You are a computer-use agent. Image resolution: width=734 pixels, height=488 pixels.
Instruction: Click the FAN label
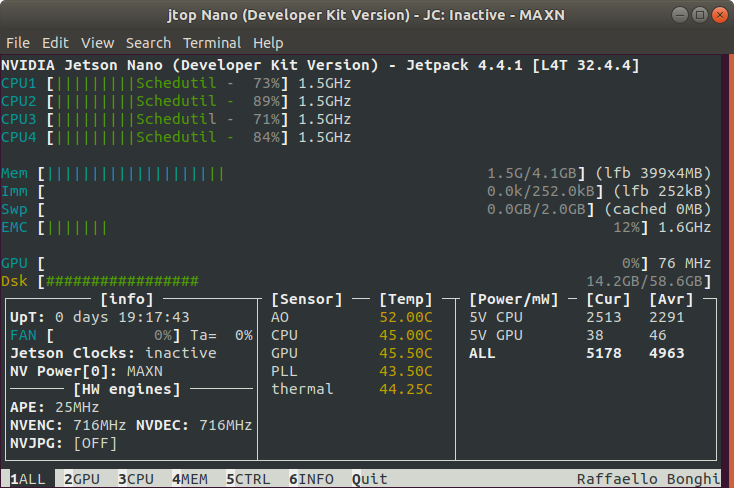pyautogui.click(x=23, y=335)
